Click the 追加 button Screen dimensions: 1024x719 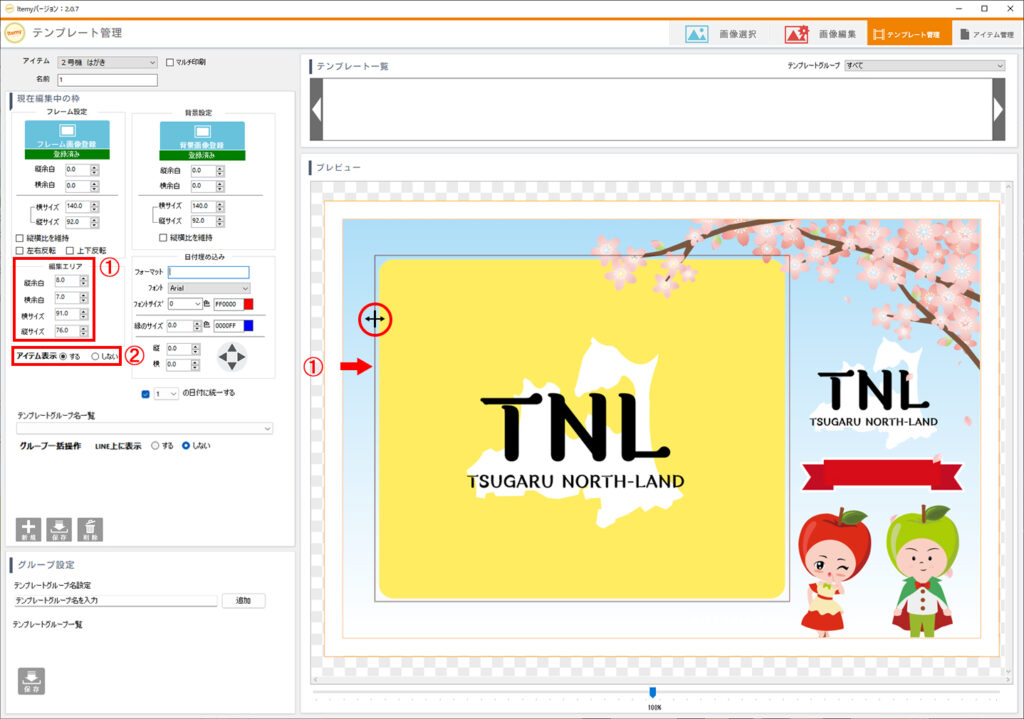243,601
